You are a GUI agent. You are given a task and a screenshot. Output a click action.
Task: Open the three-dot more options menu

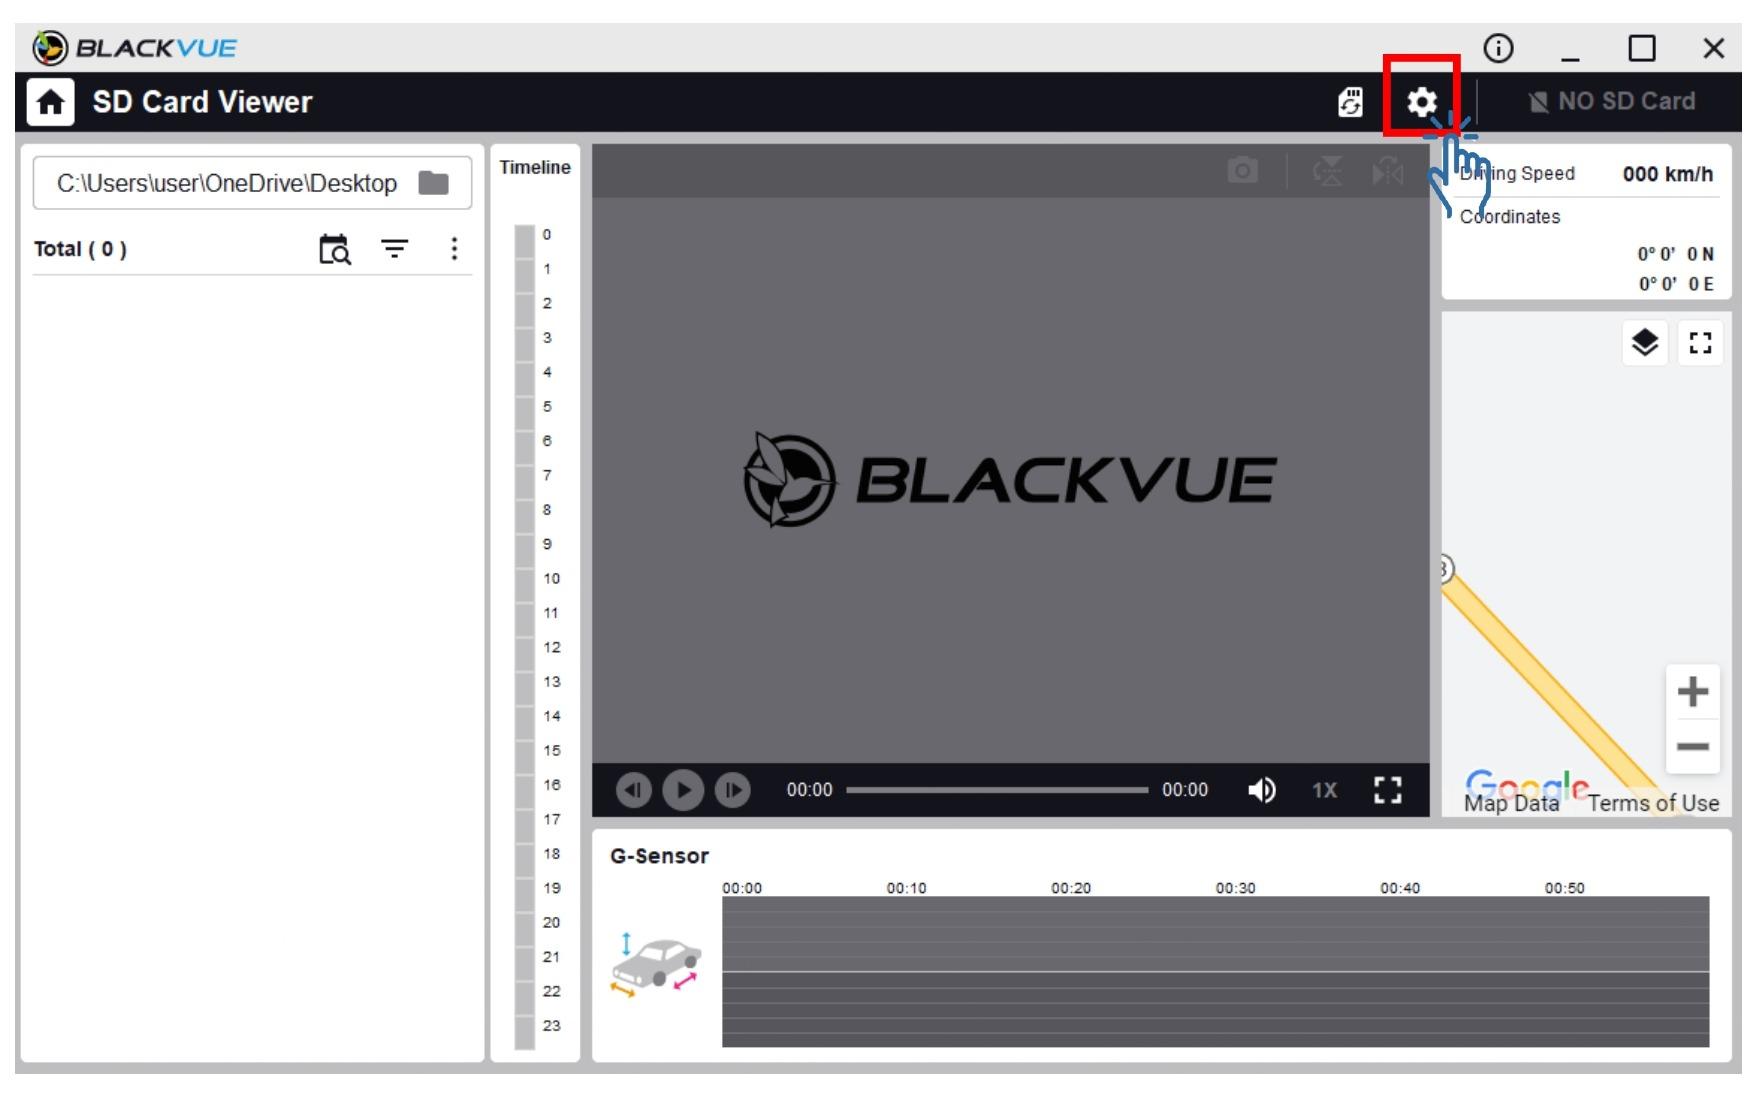(x=454, y=249)
